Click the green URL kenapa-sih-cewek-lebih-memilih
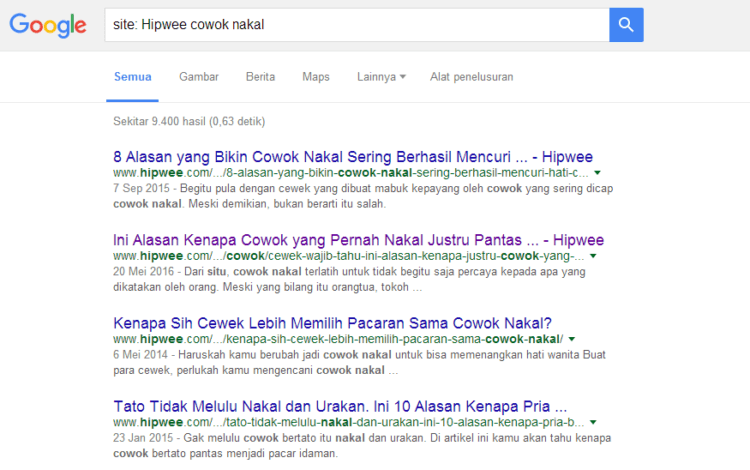This screenshot has height=470, width=750. point(338,339)
